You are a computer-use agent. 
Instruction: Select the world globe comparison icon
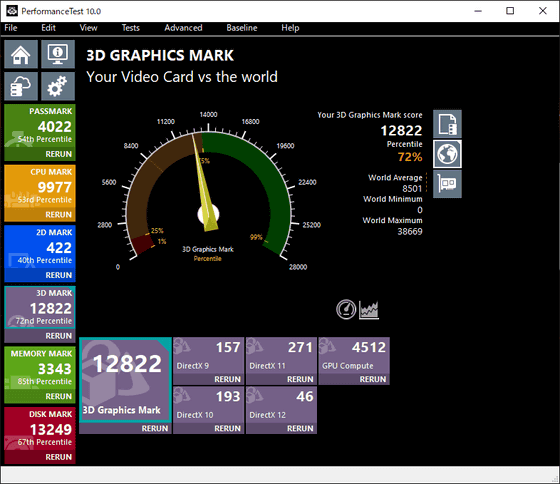click(x=447, y=154)
